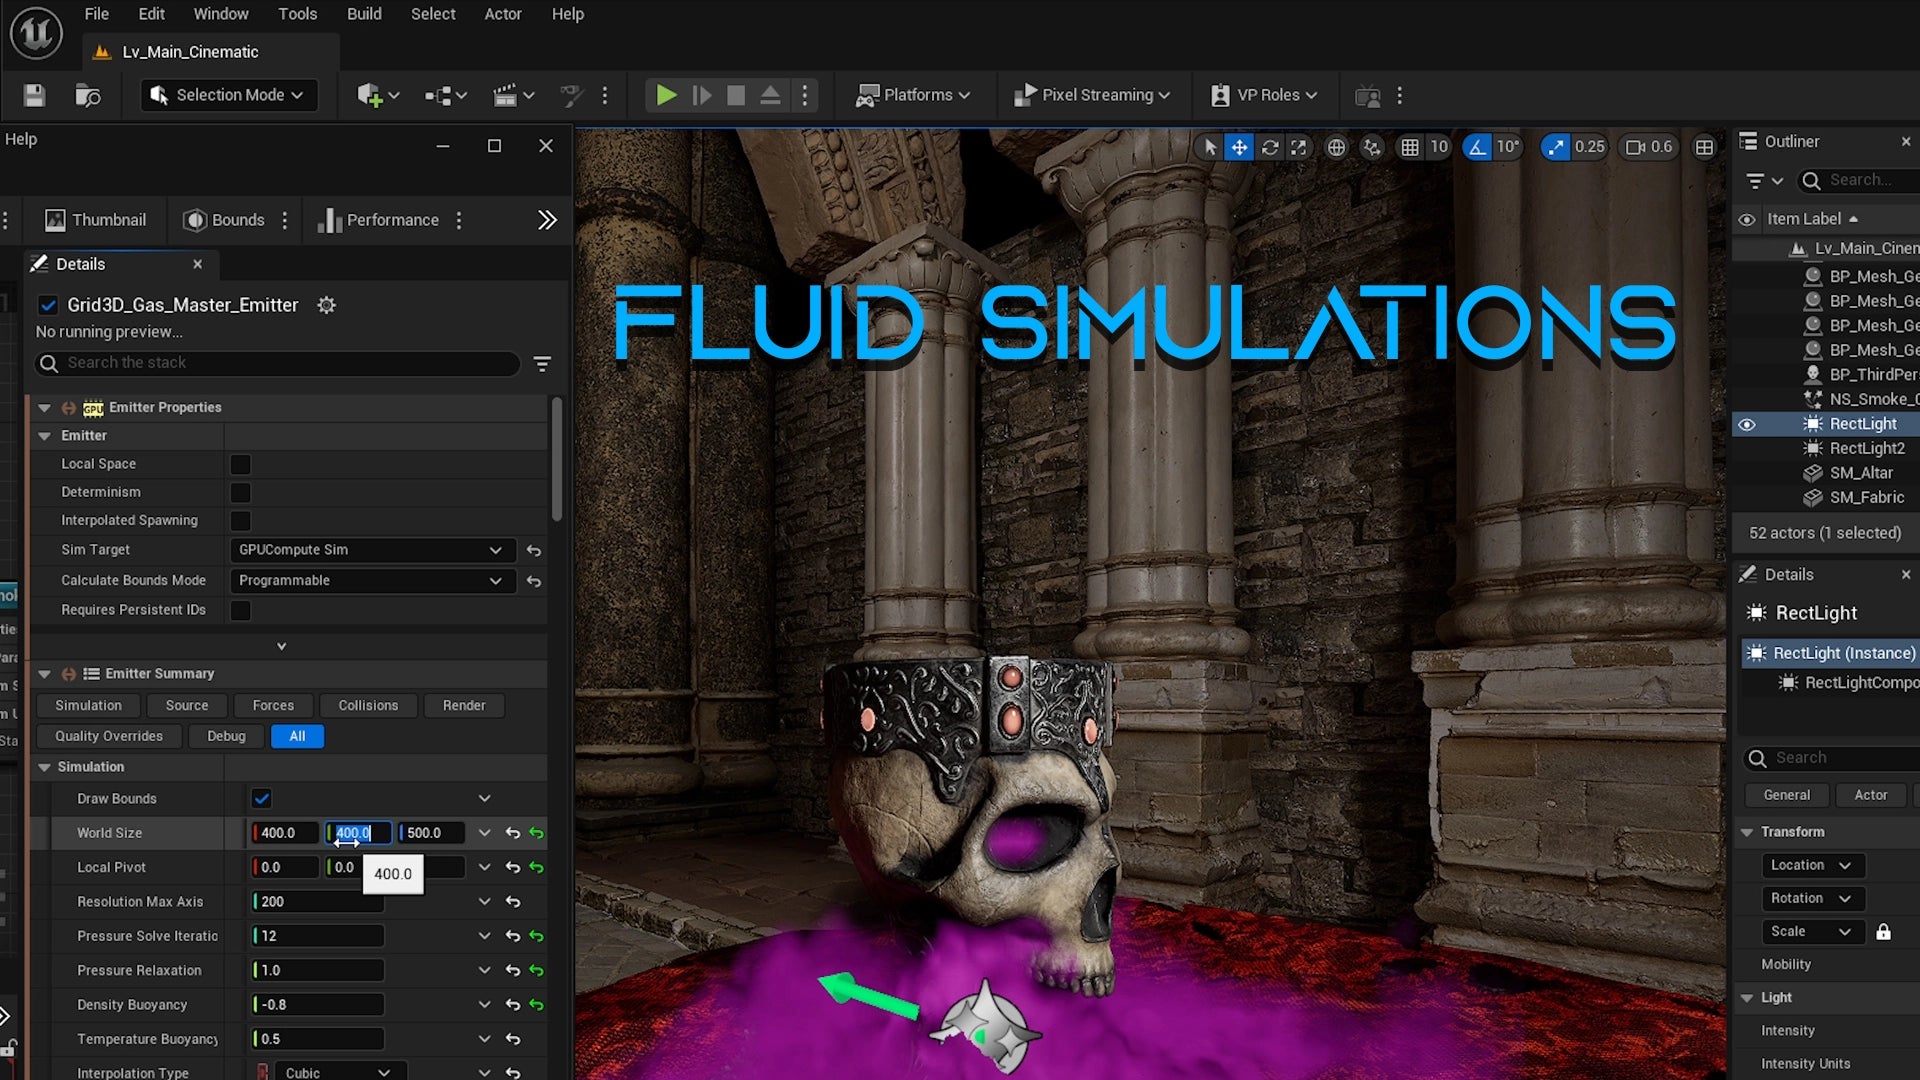Open the Build menu
1920x1080 pixels.
[x=364, y=14]
